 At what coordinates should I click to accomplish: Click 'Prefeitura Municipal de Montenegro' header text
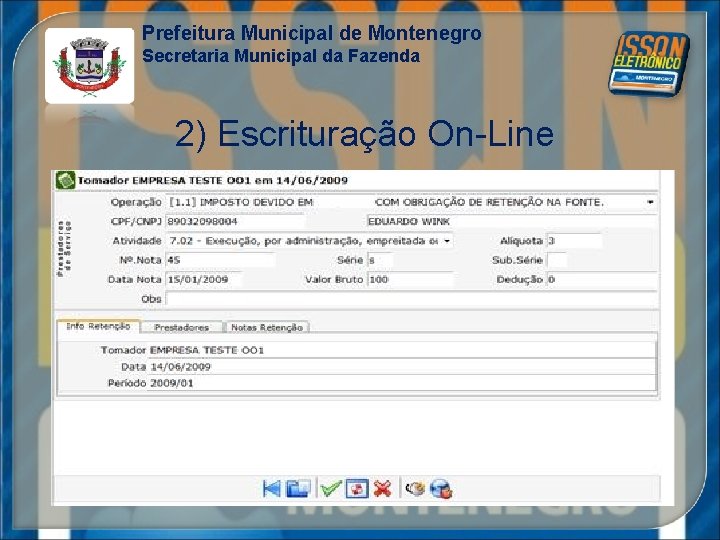(311, 33)
